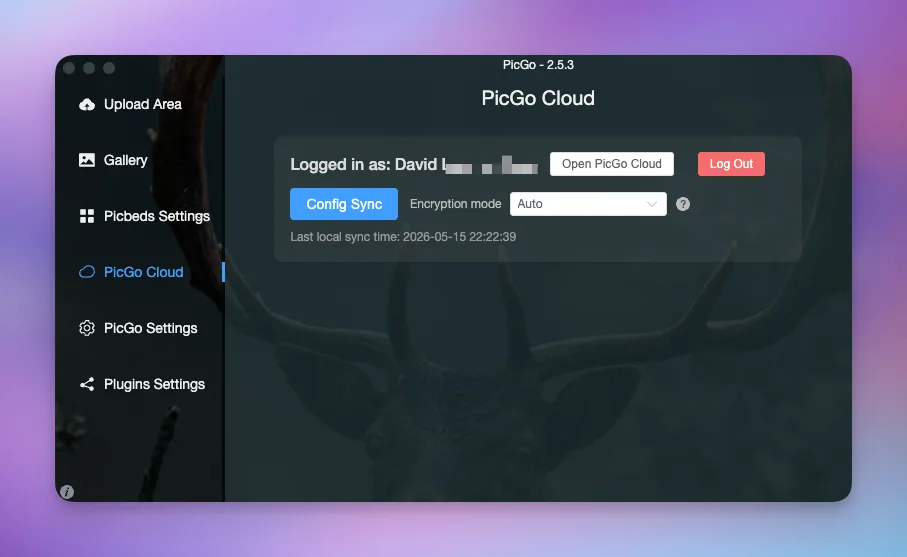Open the Picbeds Settings label
Viewport: 907px width, 557px height.
click(157, 216)
